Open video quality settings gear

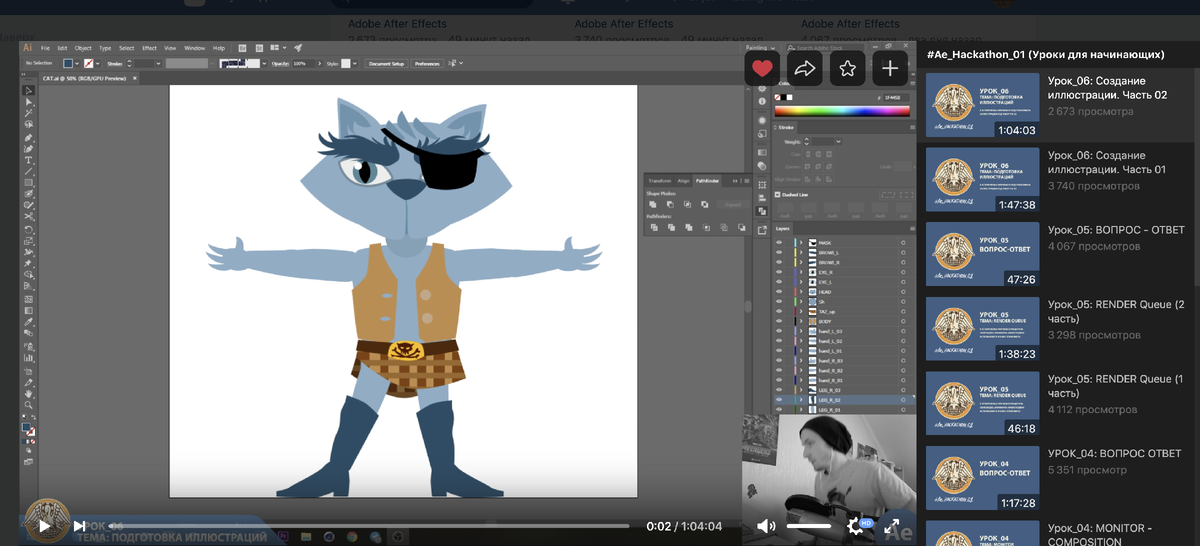[x=856, y=525]
